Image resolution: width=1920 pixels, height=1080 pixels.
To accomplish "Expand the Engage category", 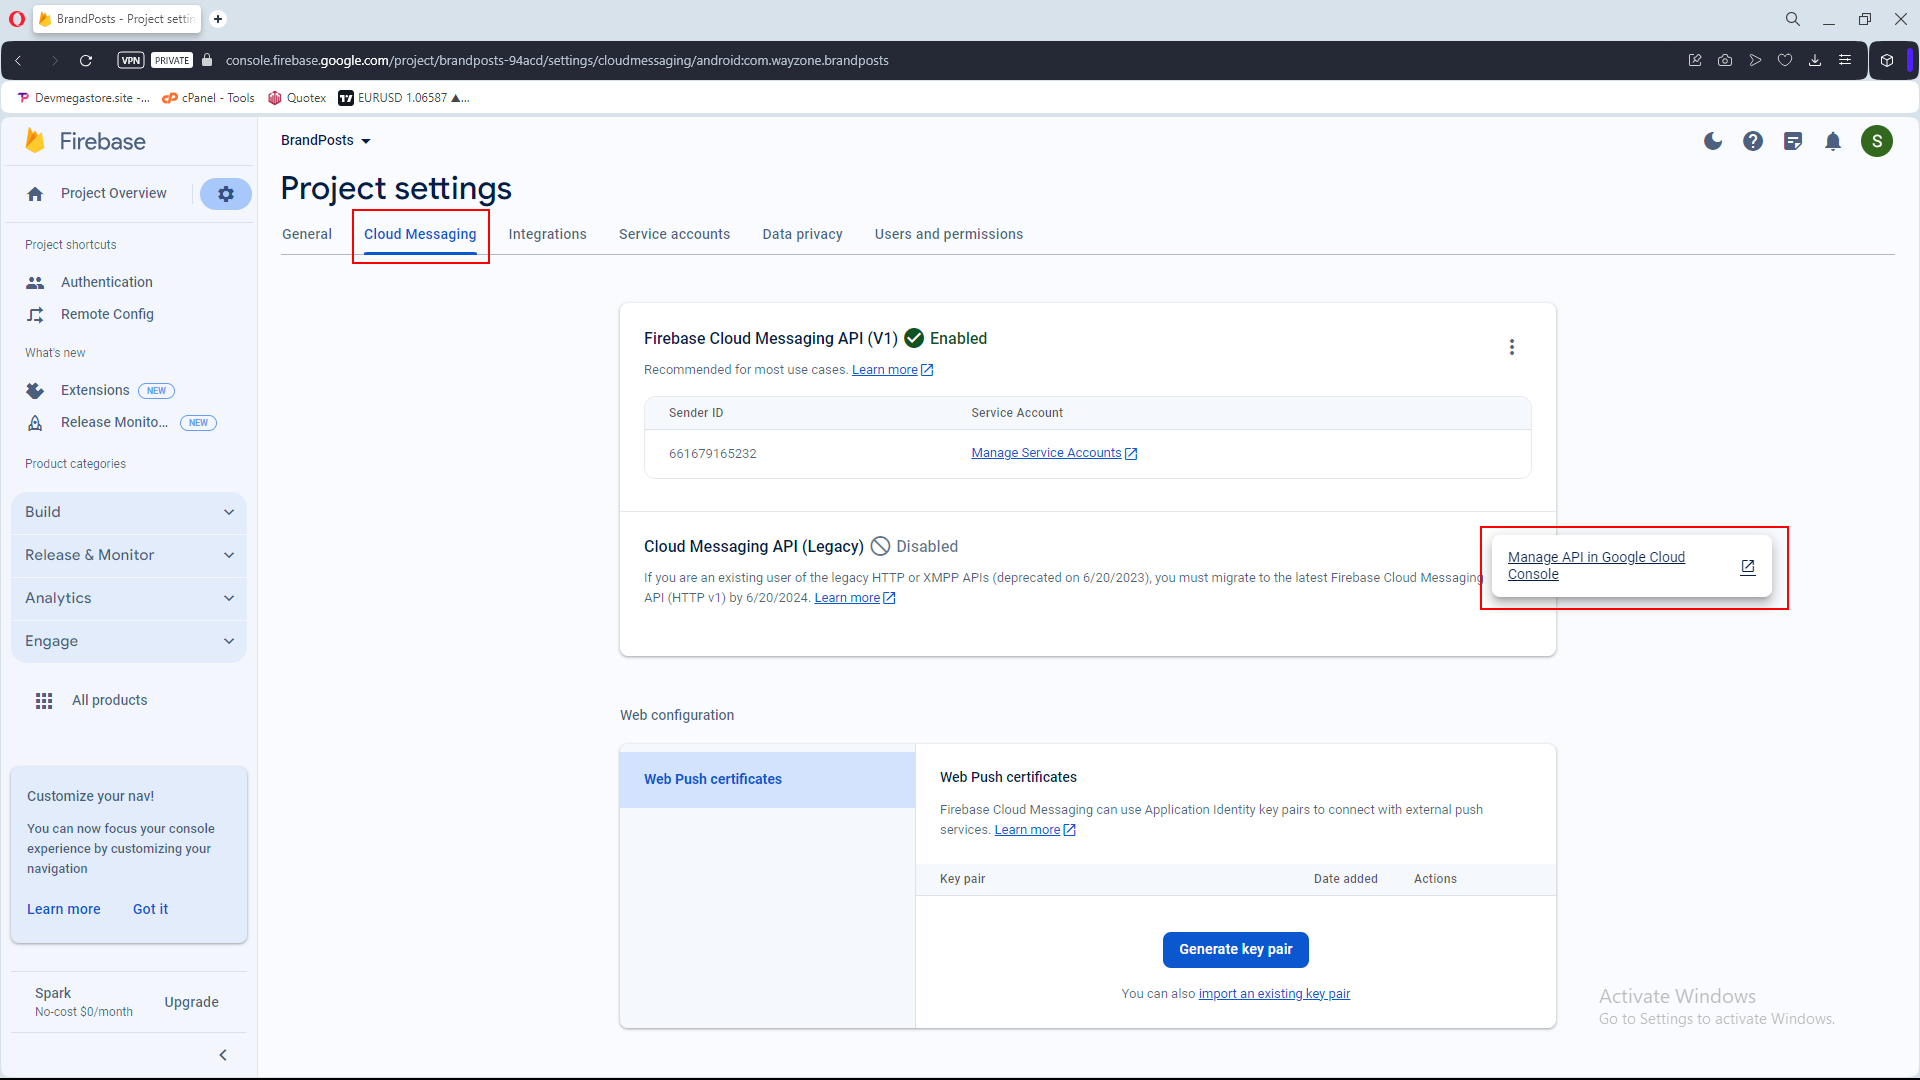I will click(129, 641).
